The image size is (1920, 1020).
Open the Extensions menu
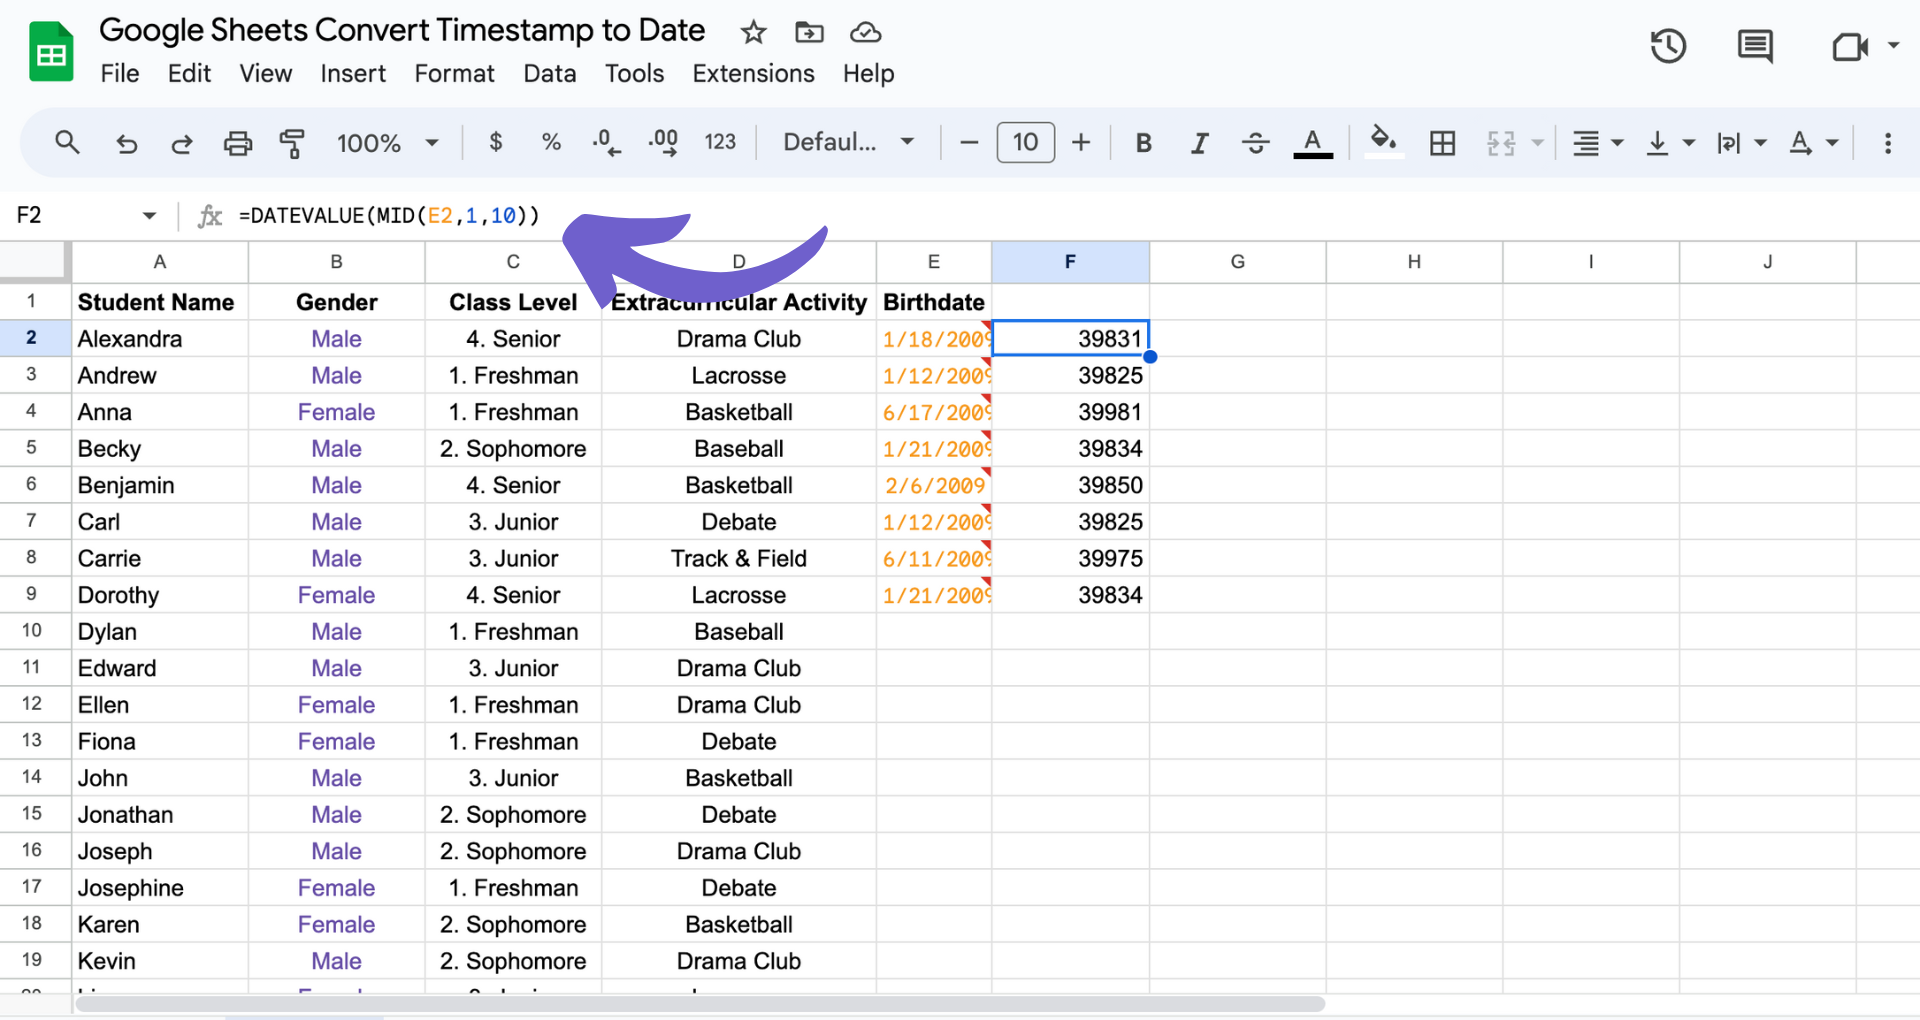[x=753, y=73]
